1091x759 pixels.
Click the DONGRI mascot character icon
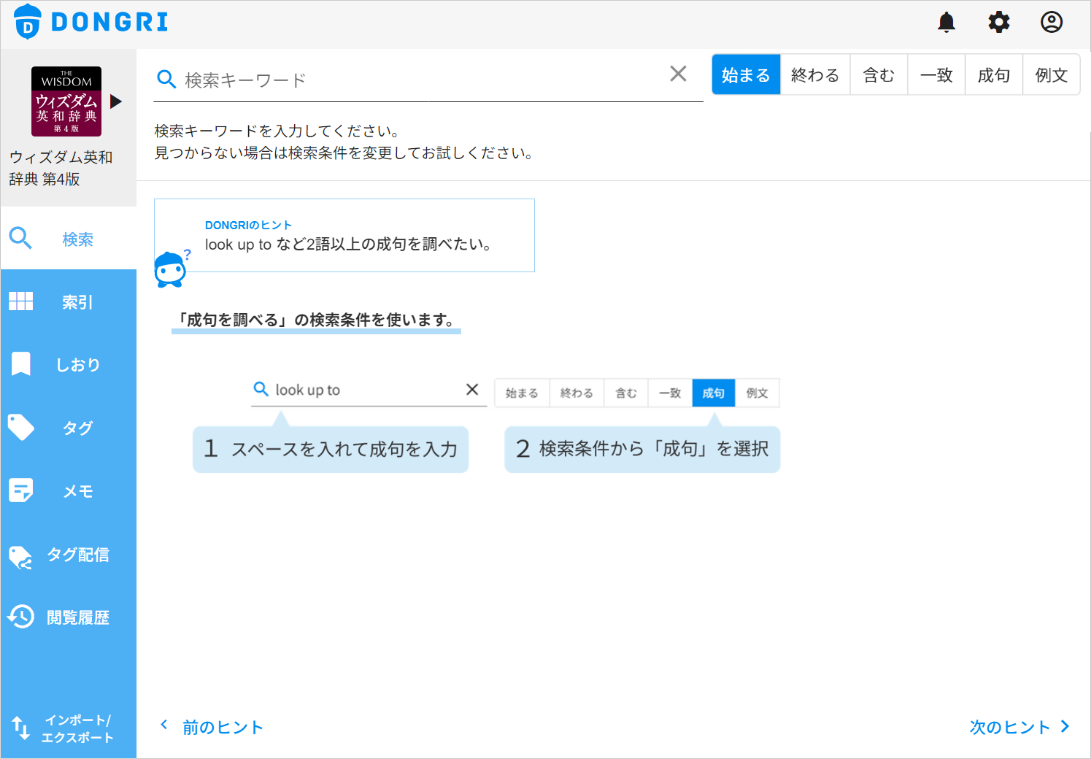(171, 269)
